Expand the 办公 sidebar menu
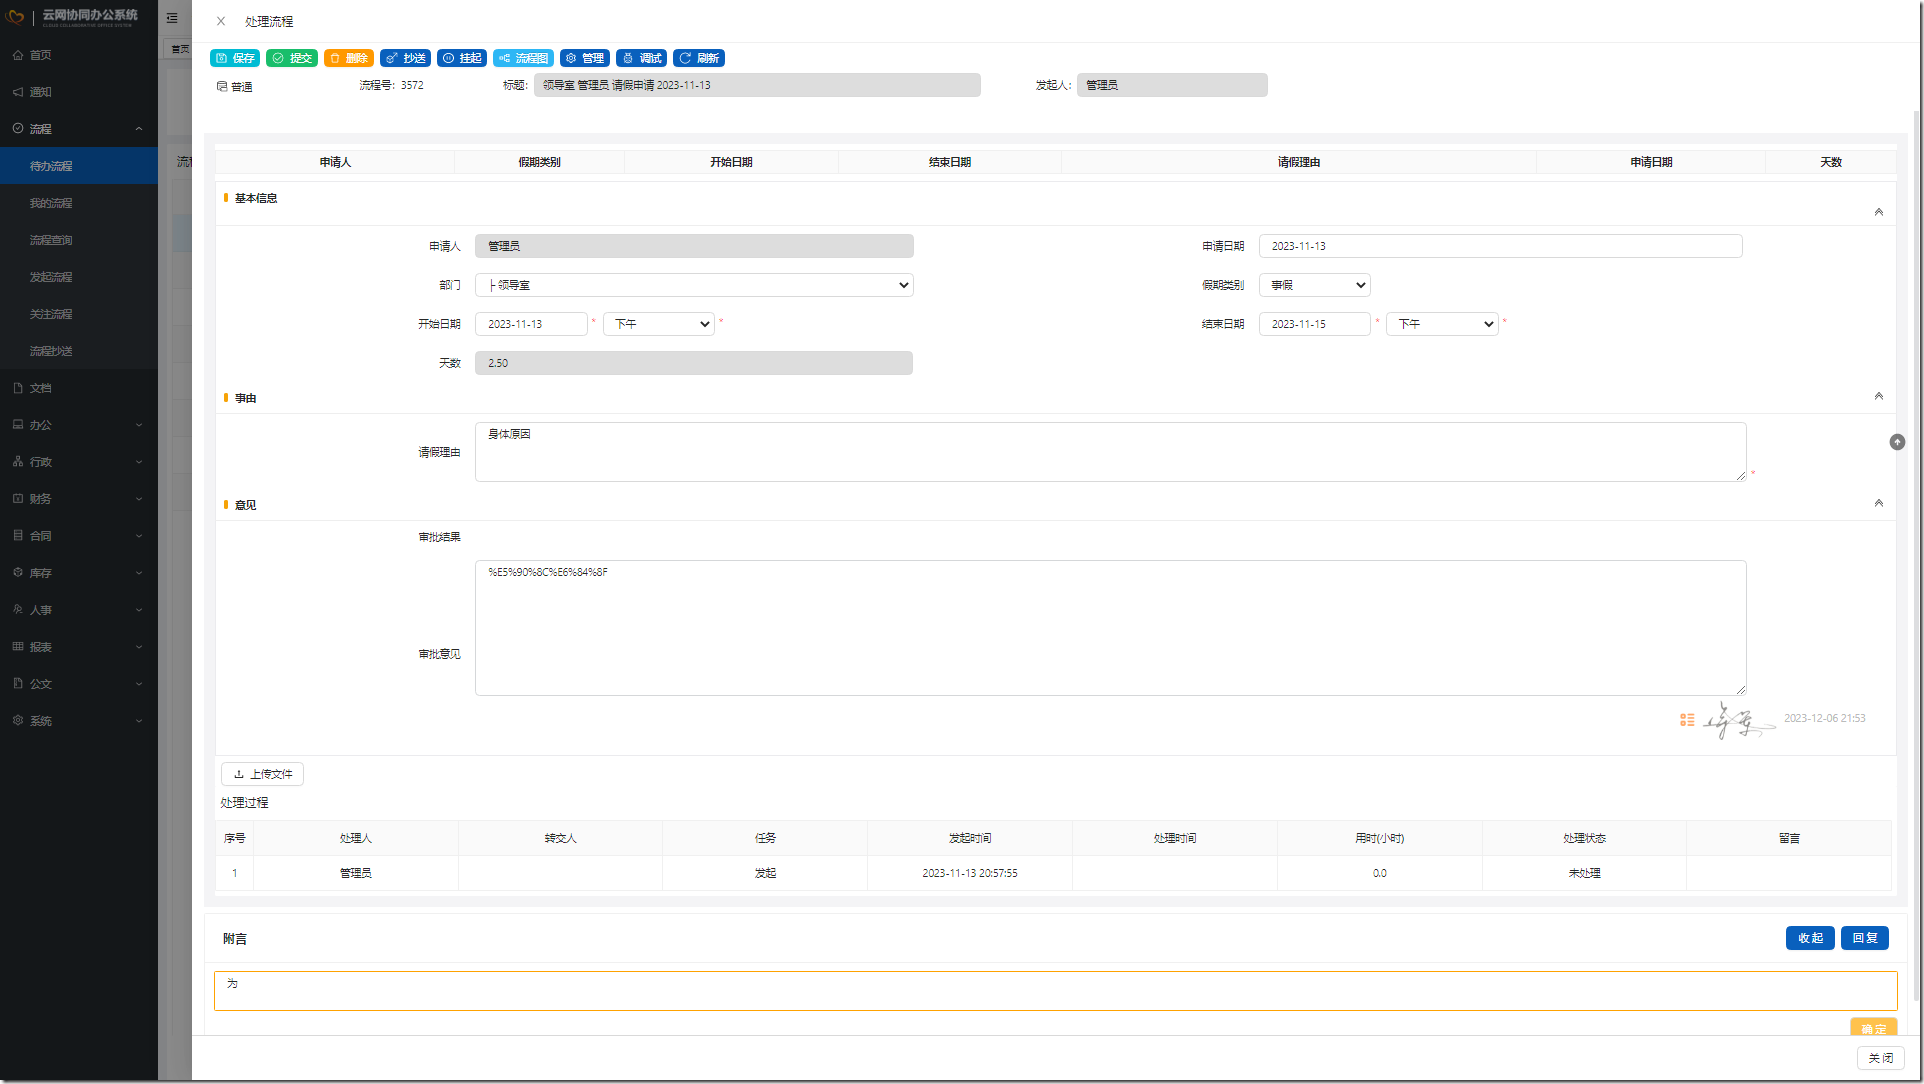 [79, 425]
